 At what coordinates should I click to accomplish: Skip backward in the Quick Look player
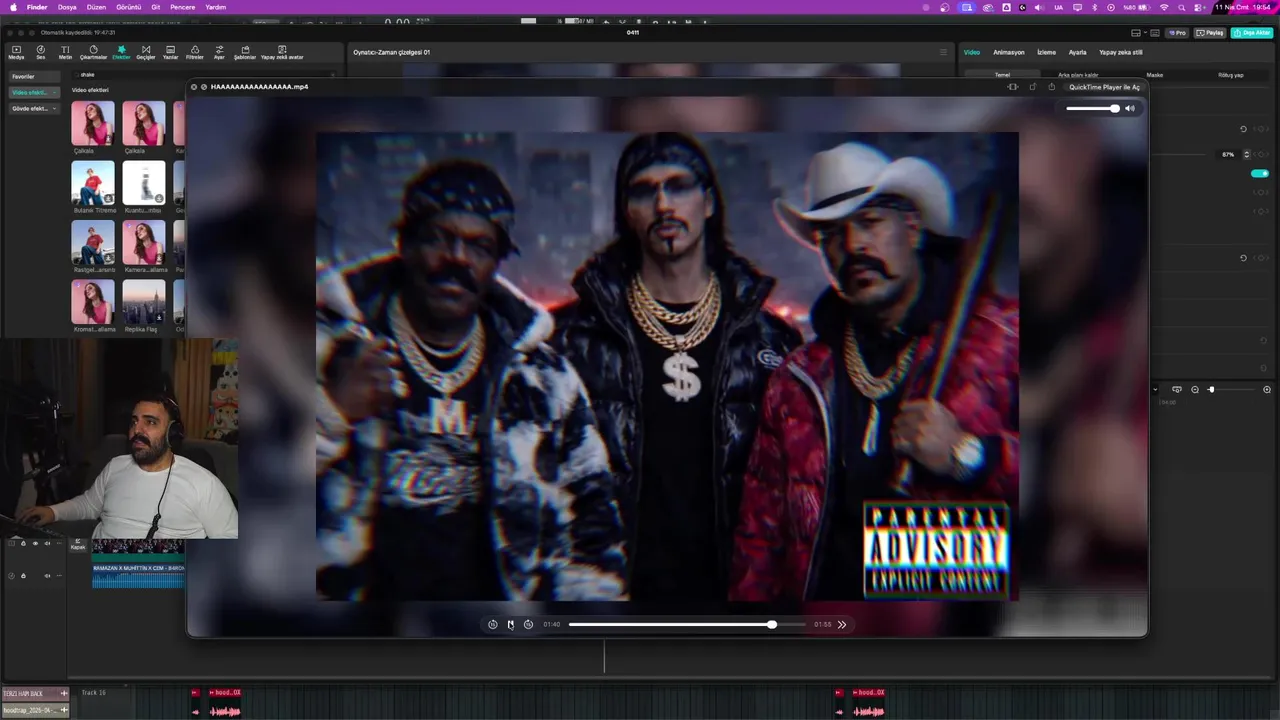(x=492, y=624)
